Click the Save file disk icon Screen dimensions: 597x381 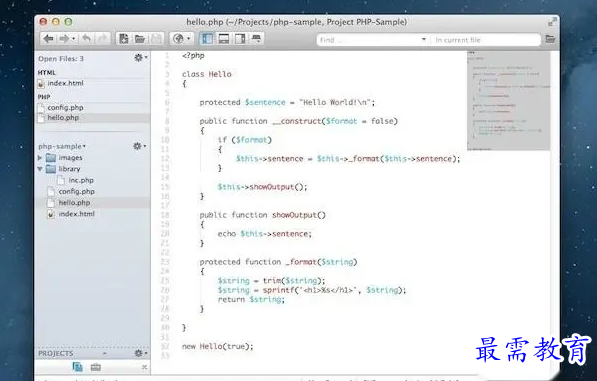click(x=156, y=39)
